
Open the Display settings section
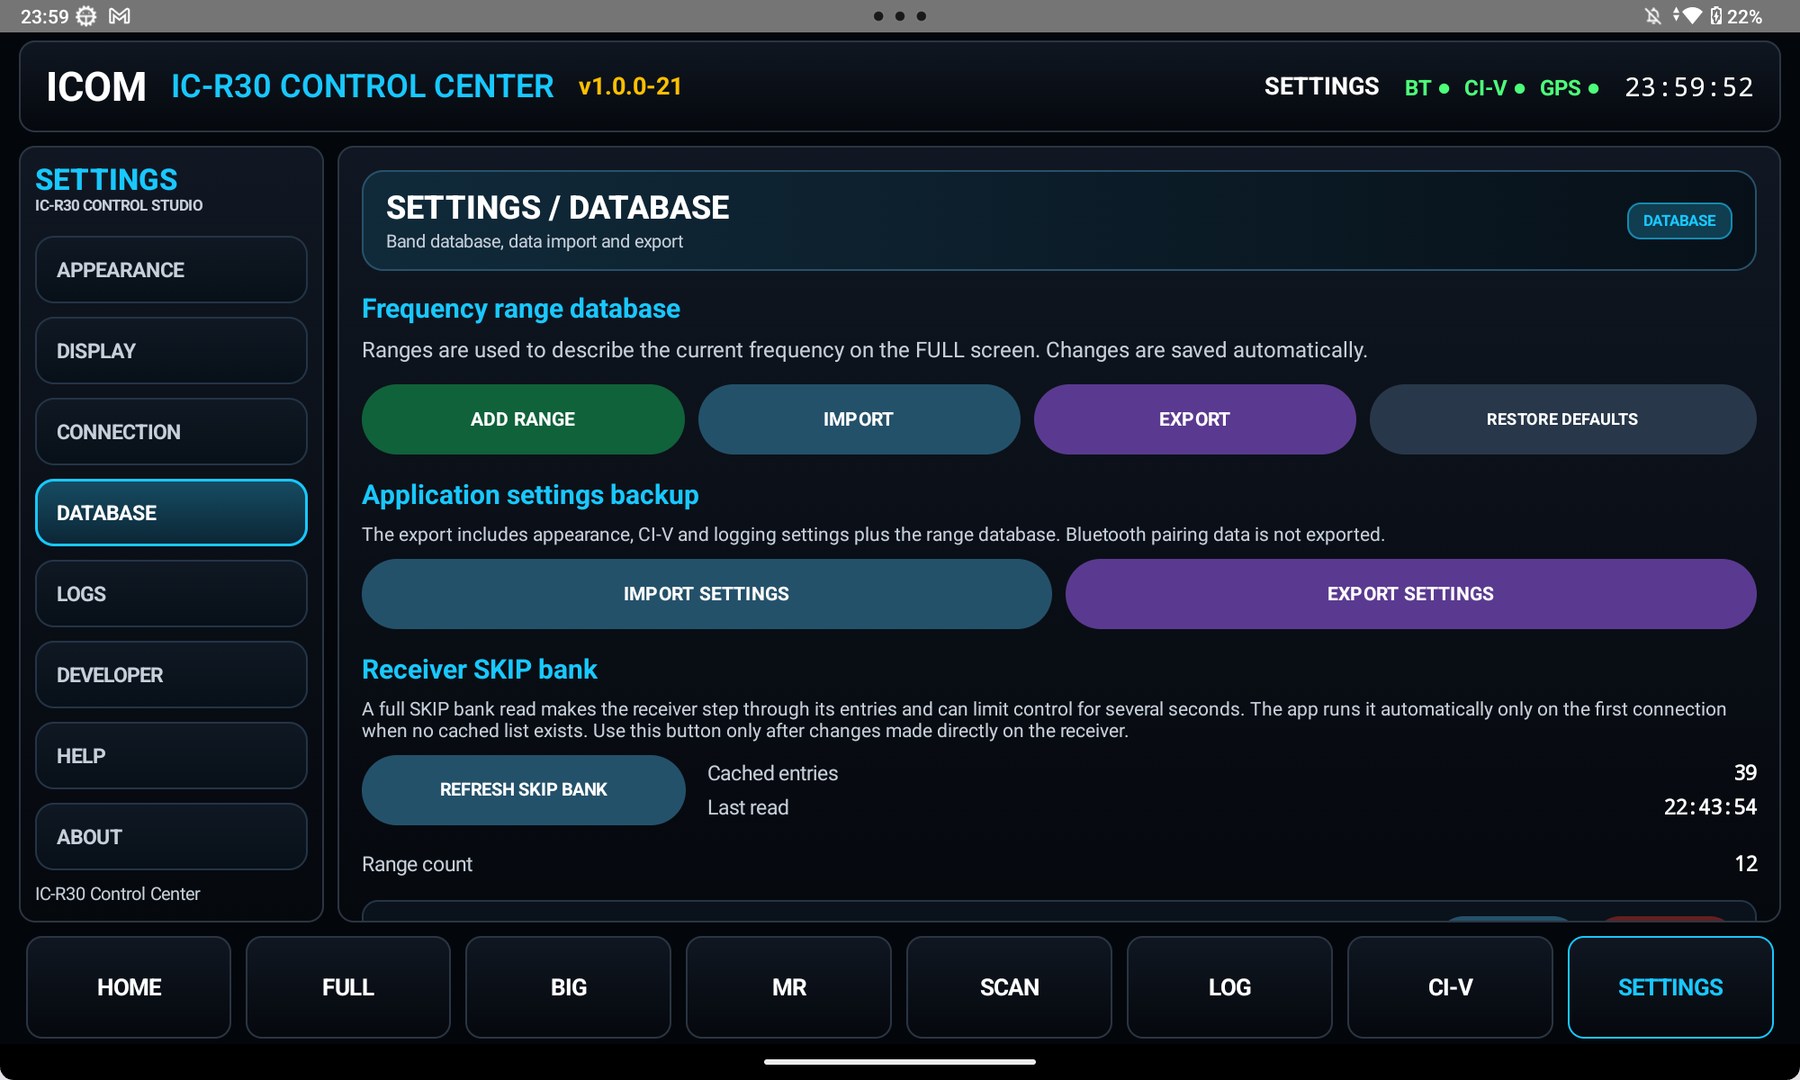[171, 351]
